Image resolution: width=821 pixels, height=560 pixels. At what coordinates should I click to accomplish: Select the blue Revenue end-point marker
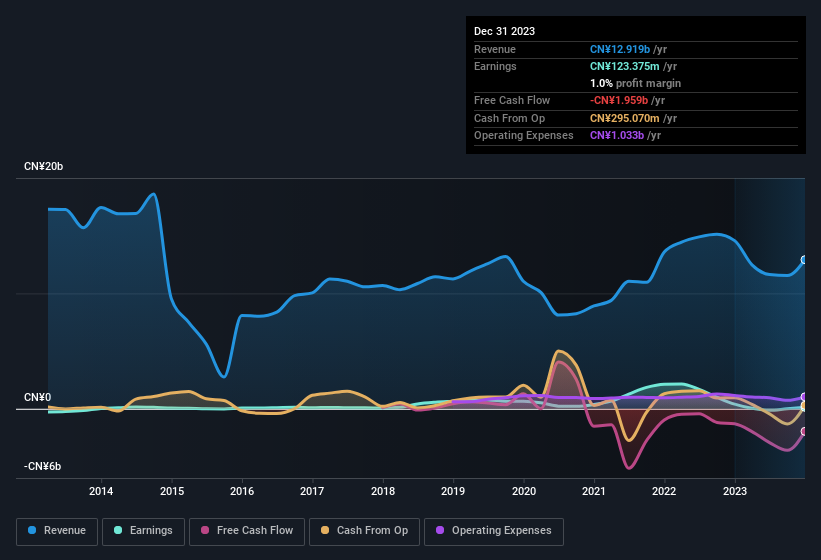pyautogui.click(x=804, y=260)
